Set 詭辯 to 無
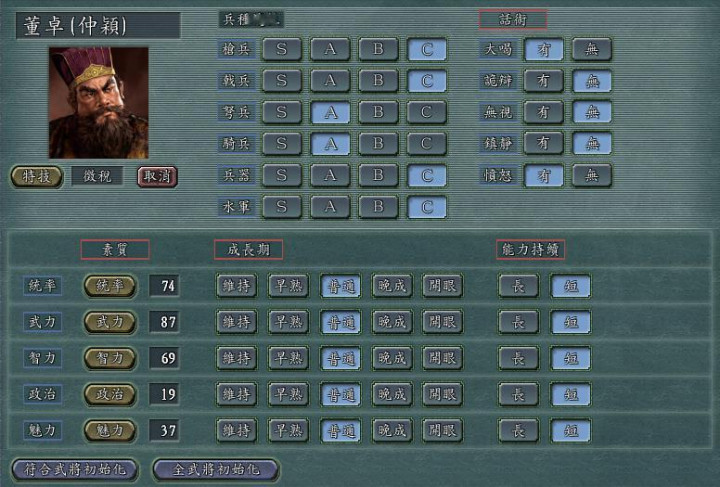 pos(592,81)
